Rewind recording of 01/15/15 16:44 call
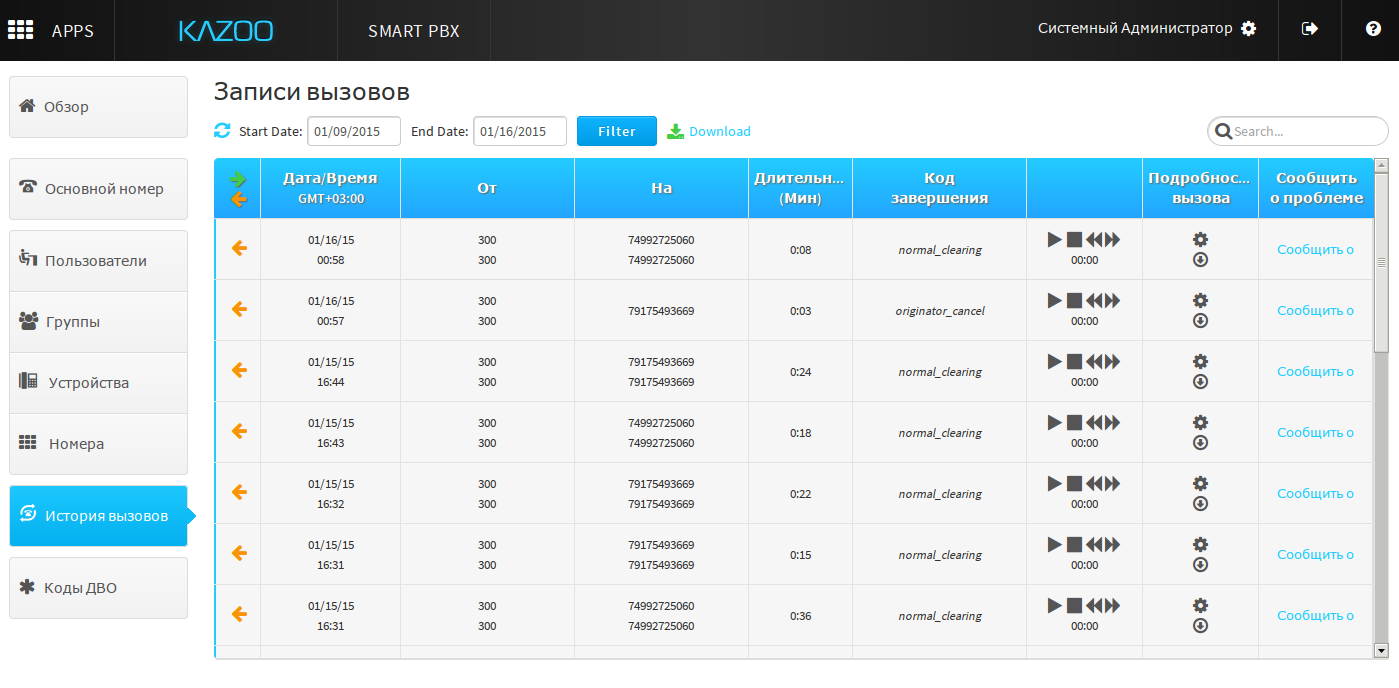Screen dimensions: 1399x688 [x=1094, y=362]
